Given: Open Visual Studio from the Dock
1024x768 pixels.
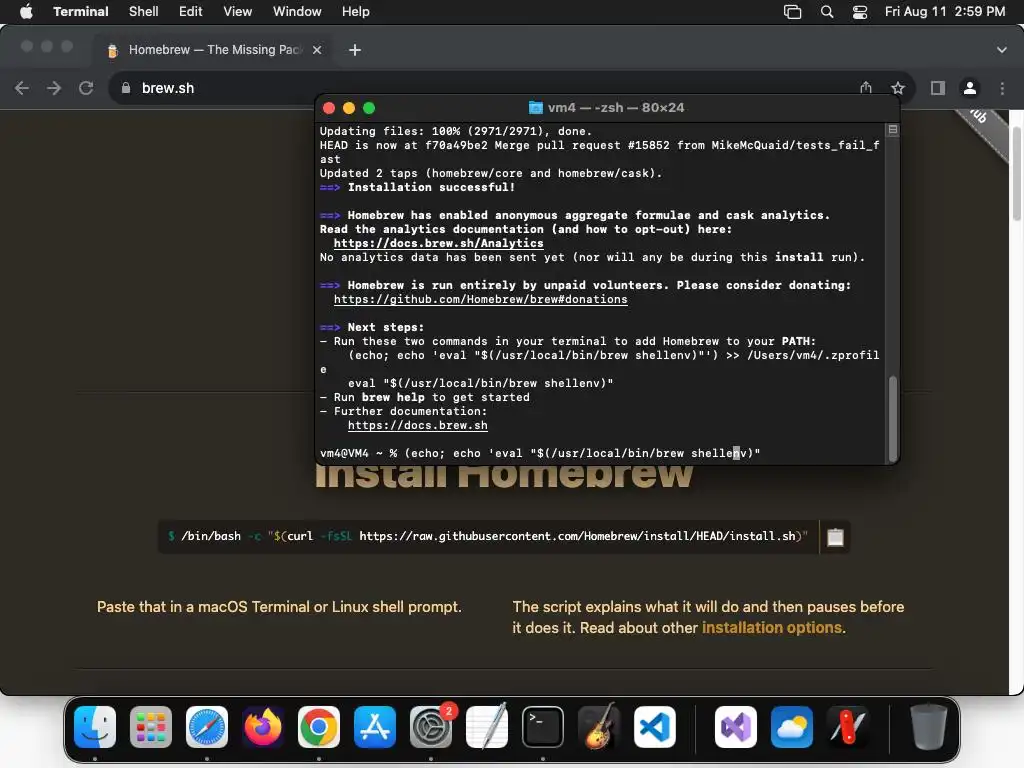Looking at the screenshot, I should click(736, 727).
